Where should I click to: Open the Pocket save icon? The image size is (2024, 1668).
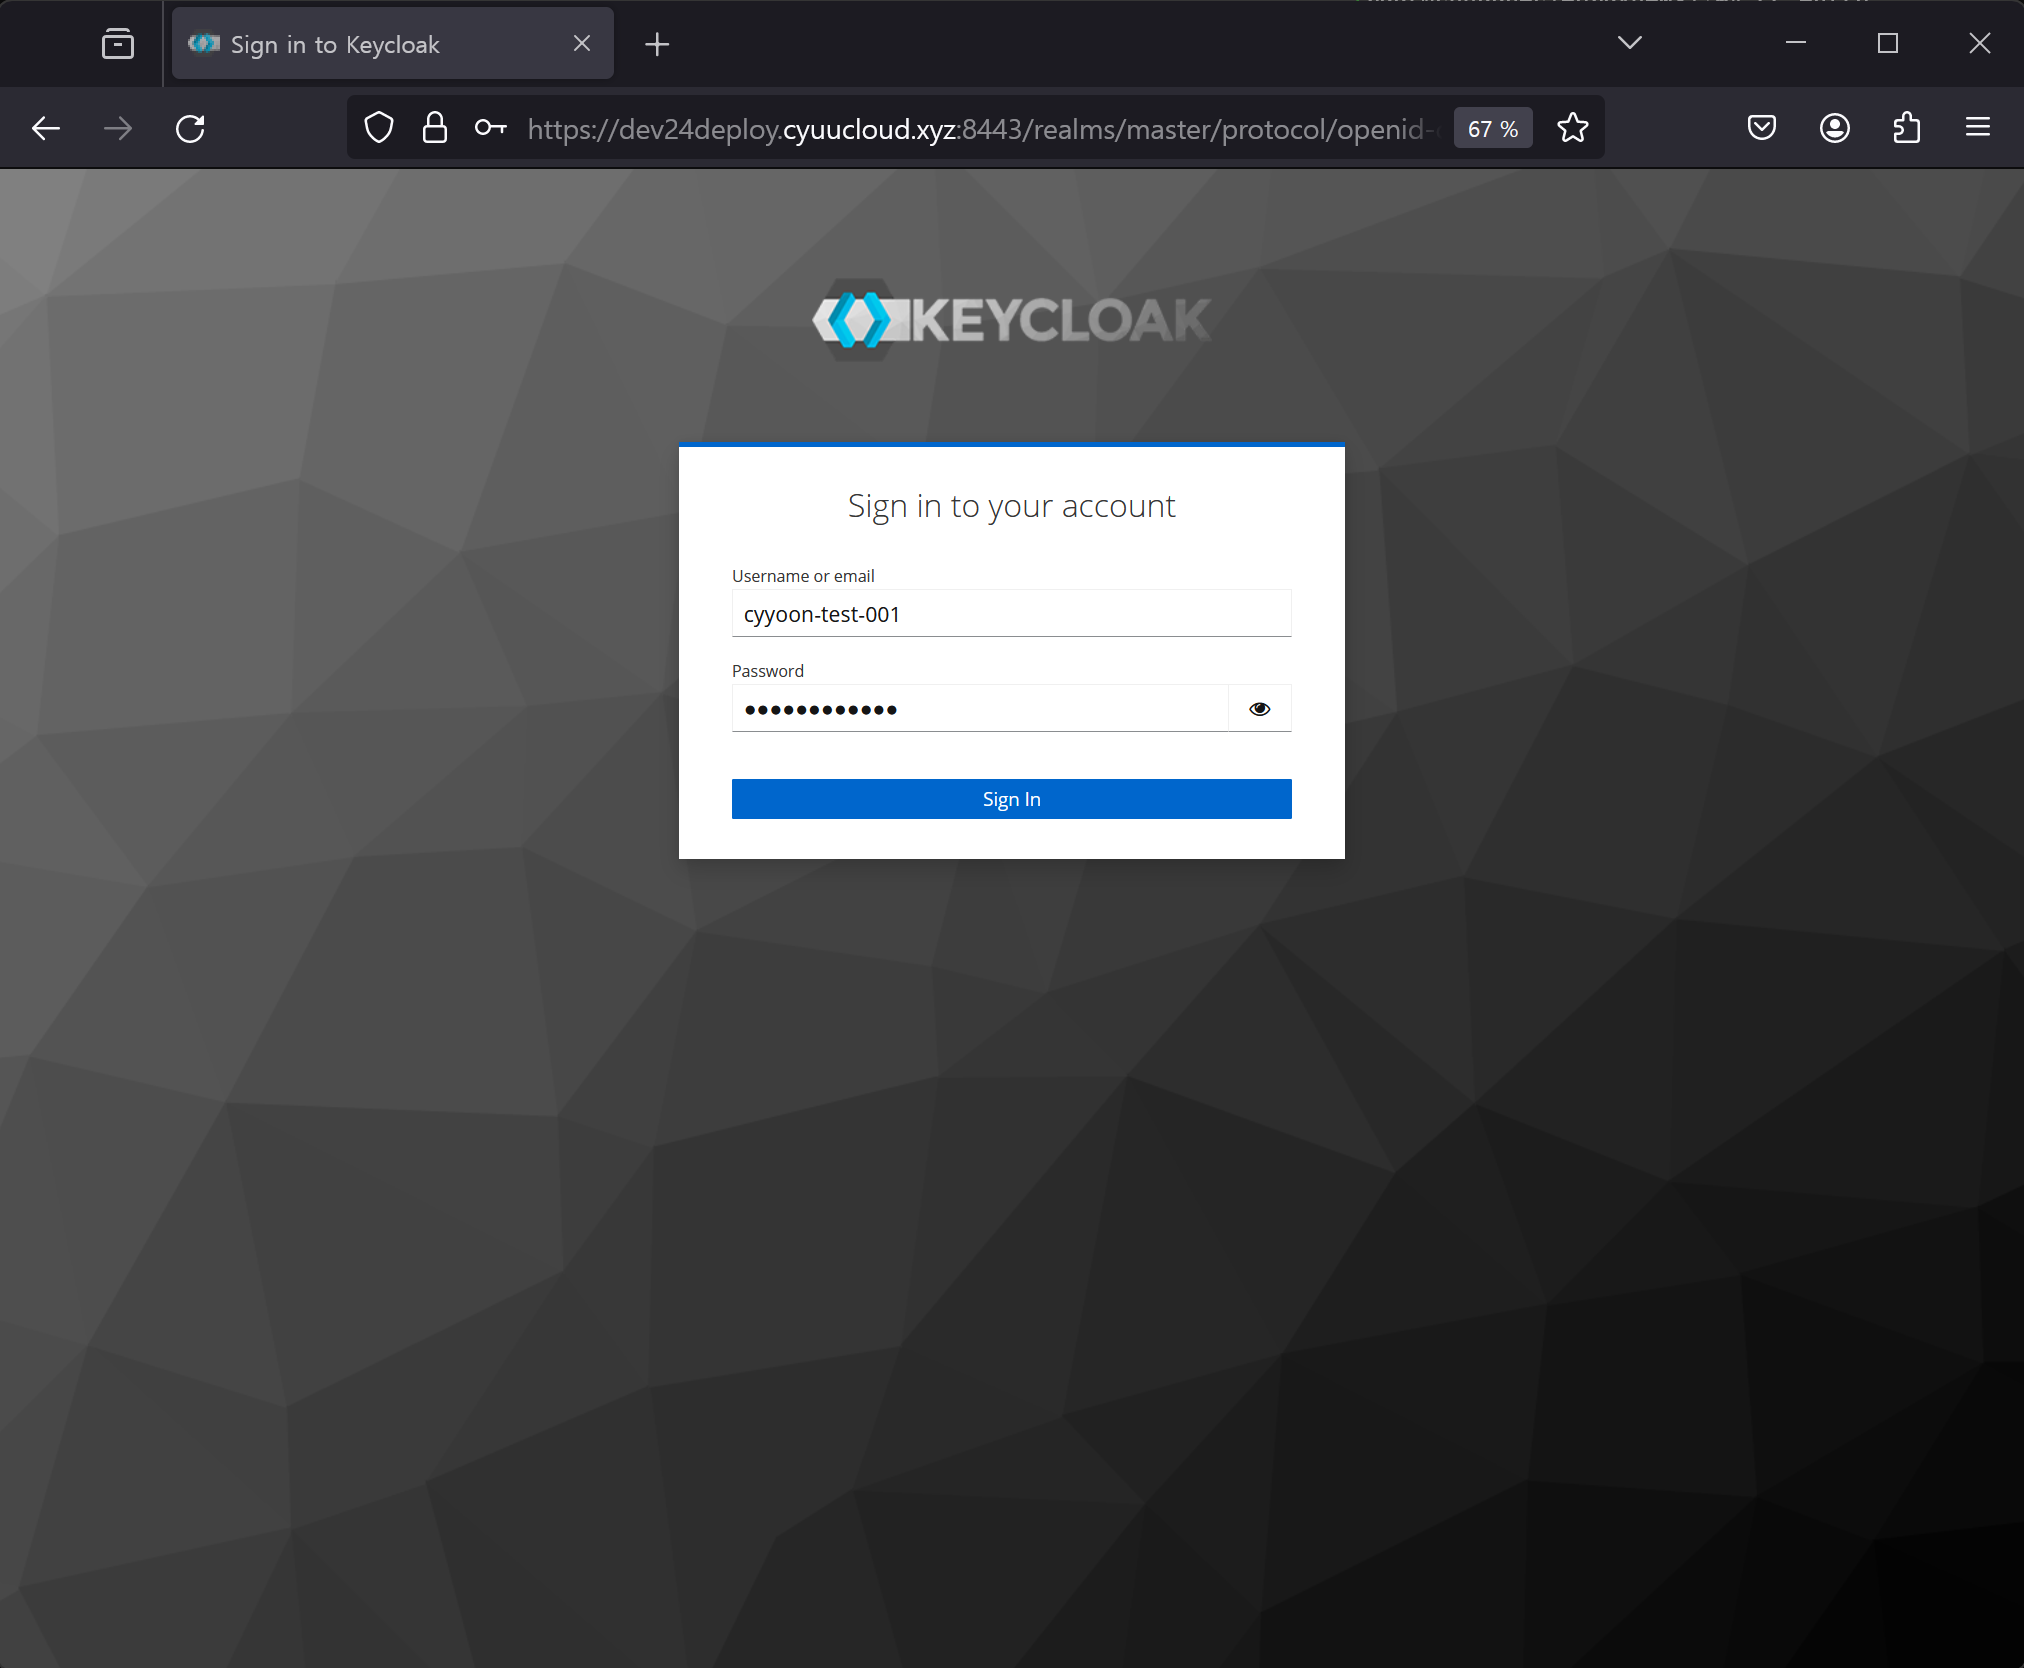coord(1762,128)
